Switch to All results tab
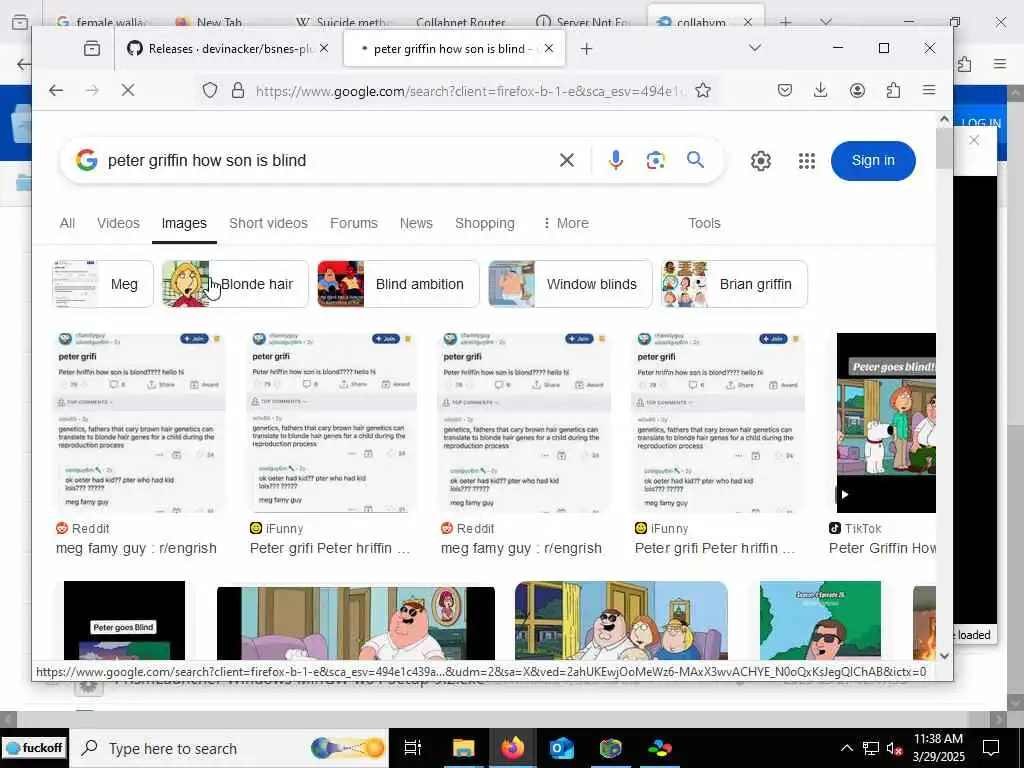The width and height of the screenshot is (1024, 768). coord(67,223)
